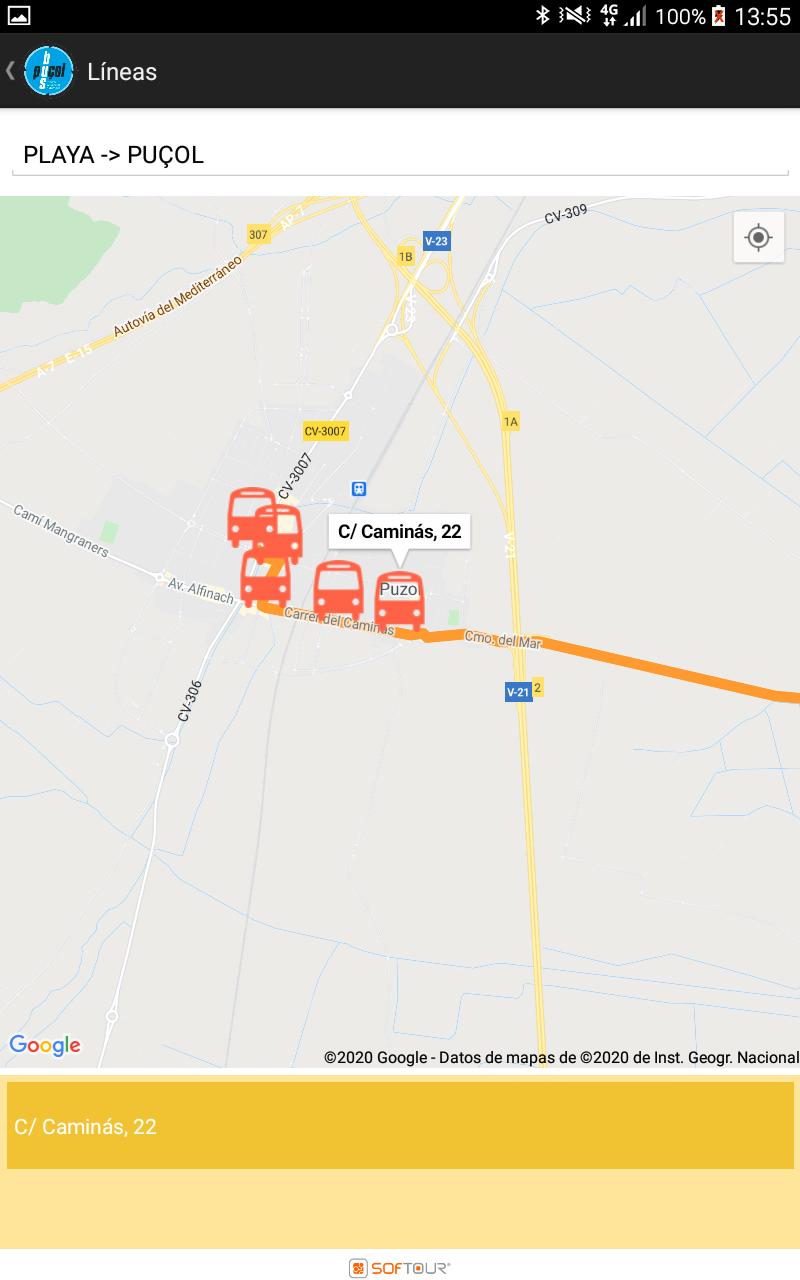The image size is (800, 1280).
Task: Open the PLAYA -> PUÇOL line dropdown
Action: pos(400,155)
